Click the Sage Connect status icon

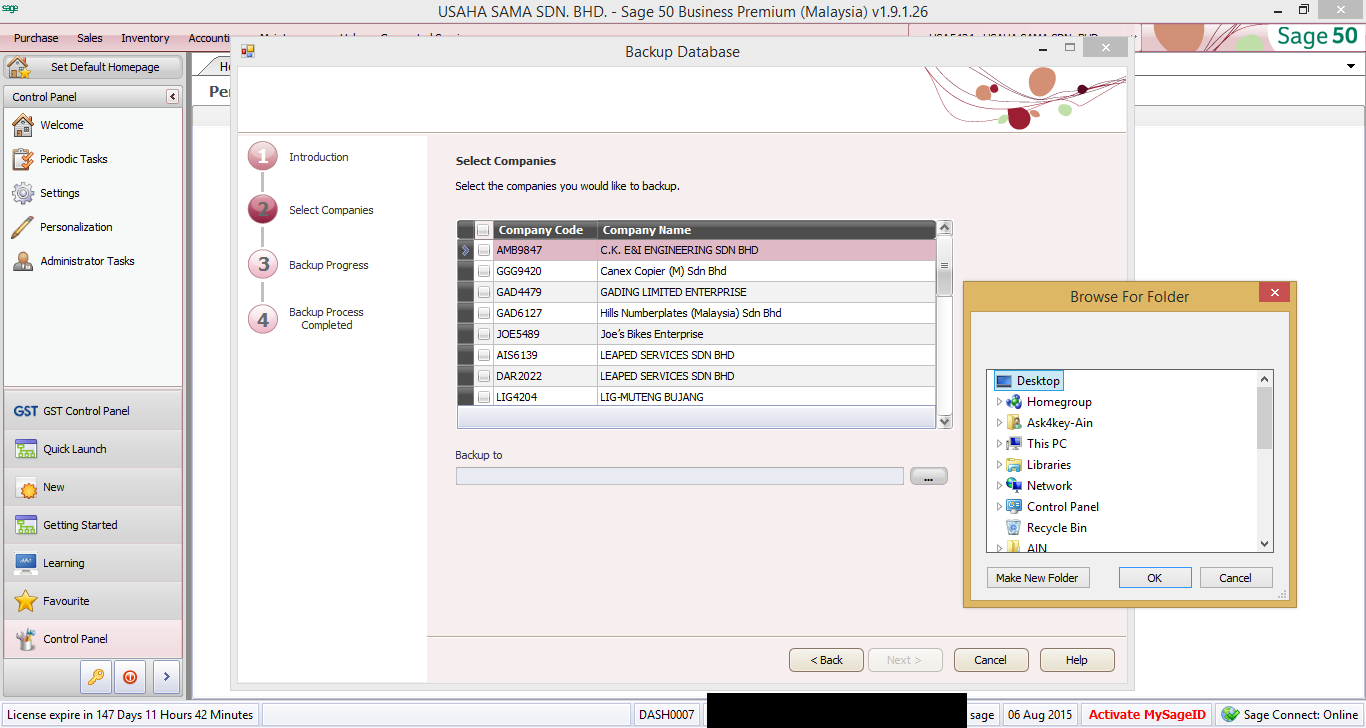point(1229,715)
